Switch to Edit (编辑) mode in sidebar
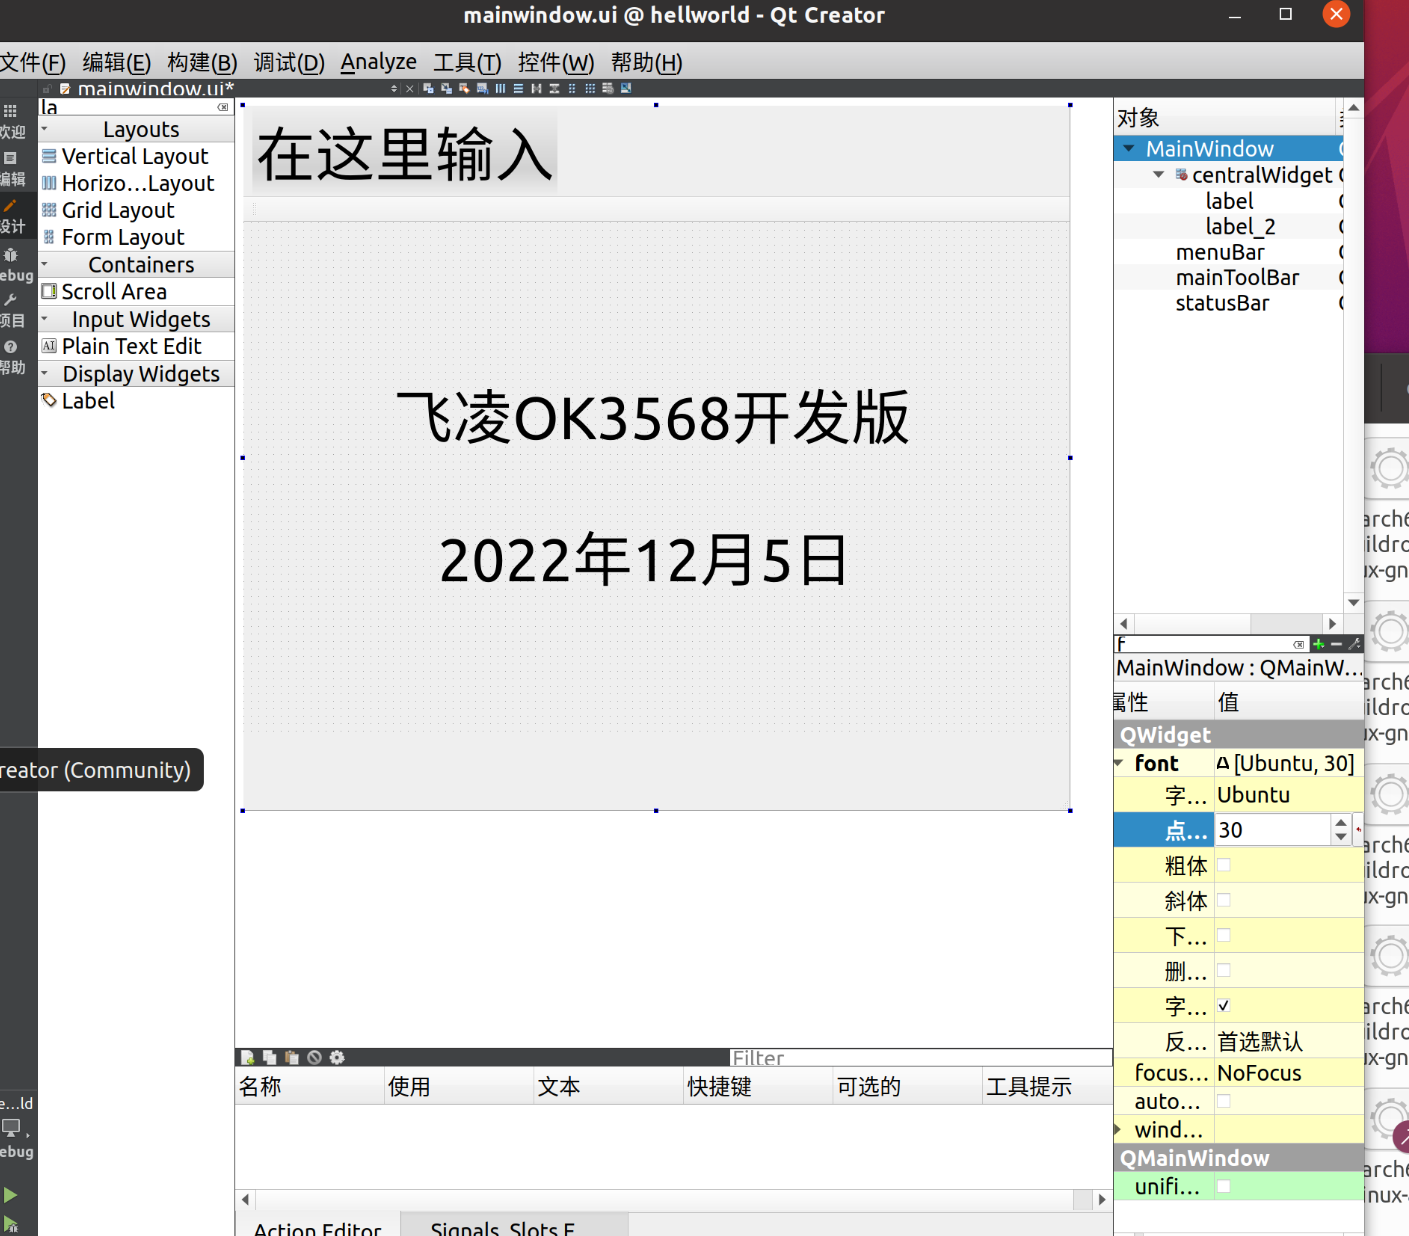The height and width of the screenshot is (1236, 1409). 11,168
